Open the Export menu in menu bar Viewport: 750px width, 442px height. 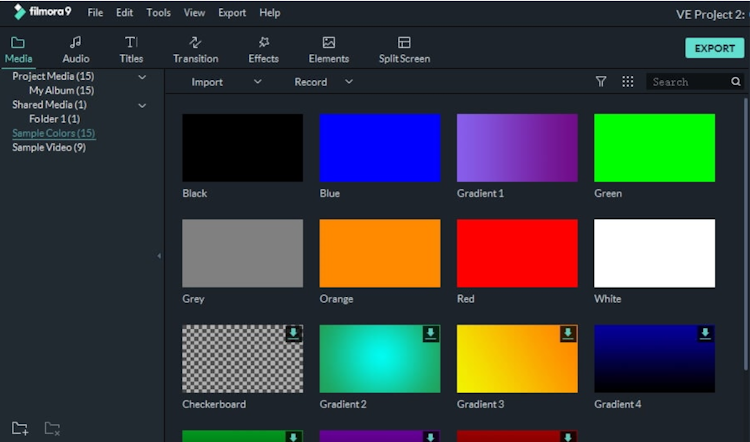(232, 13)
